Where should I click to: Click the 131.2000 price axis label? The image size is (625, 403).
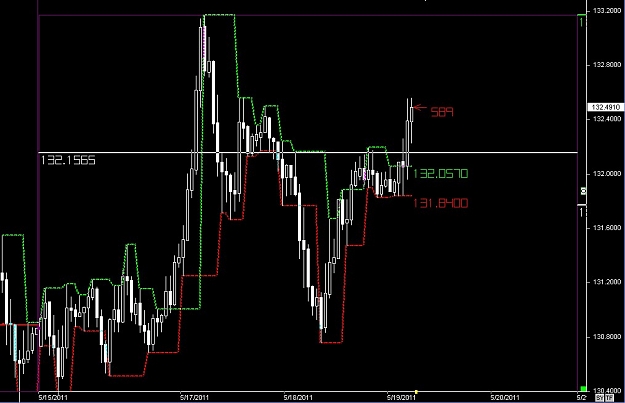[607, 282]
